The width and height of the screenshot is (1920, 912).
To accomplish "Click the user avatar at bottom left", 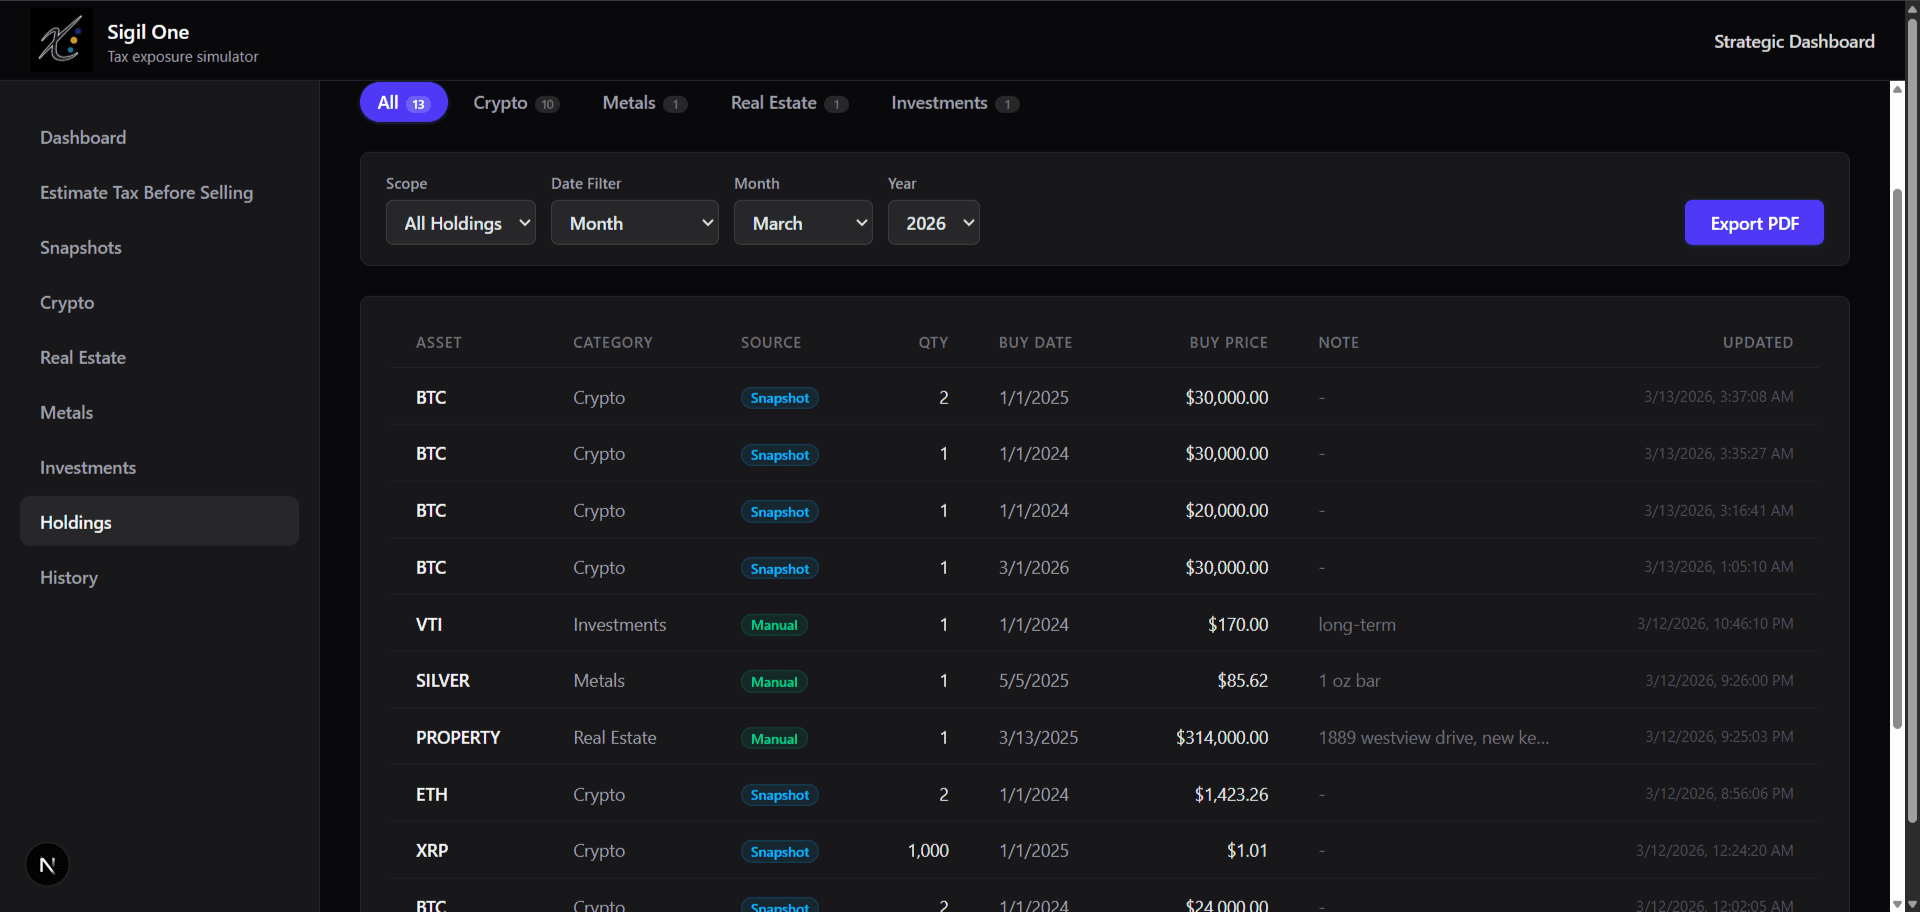I will tap(46, 864).
